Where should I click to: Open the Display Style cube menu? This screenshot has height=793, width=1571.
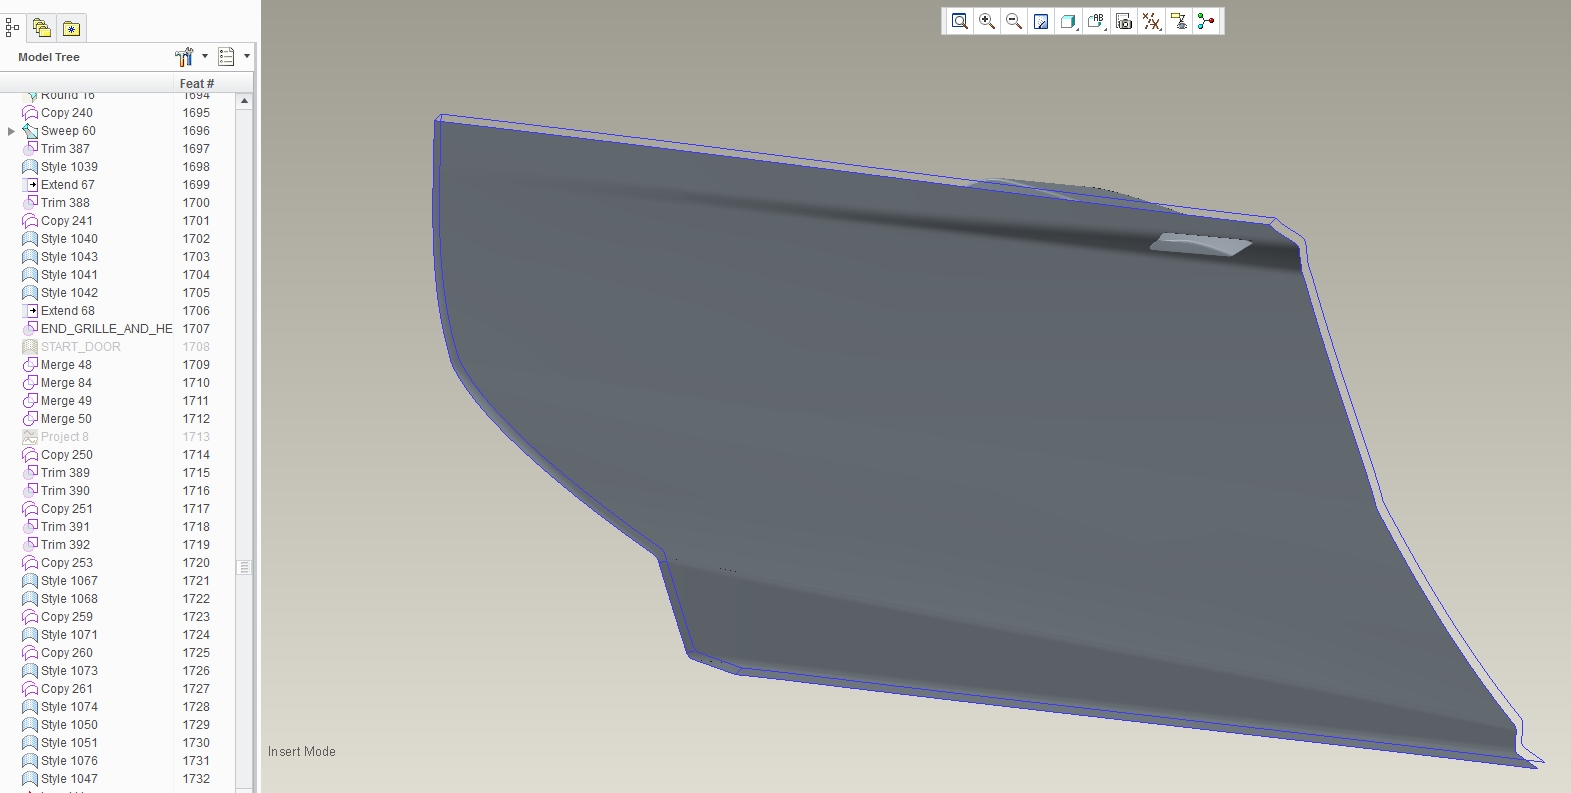tap(1069, 21)
